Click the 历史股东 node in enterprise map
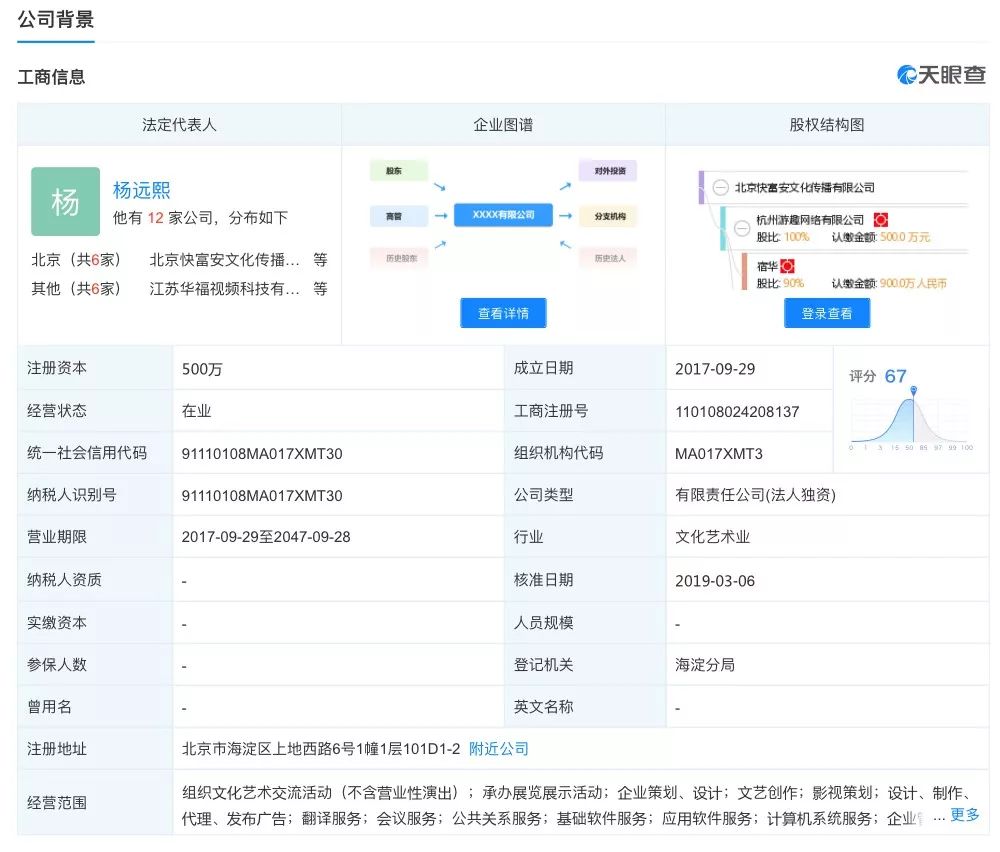Image resolution: width=1000 pixels, height=852 pixels. tap(399, 258)
